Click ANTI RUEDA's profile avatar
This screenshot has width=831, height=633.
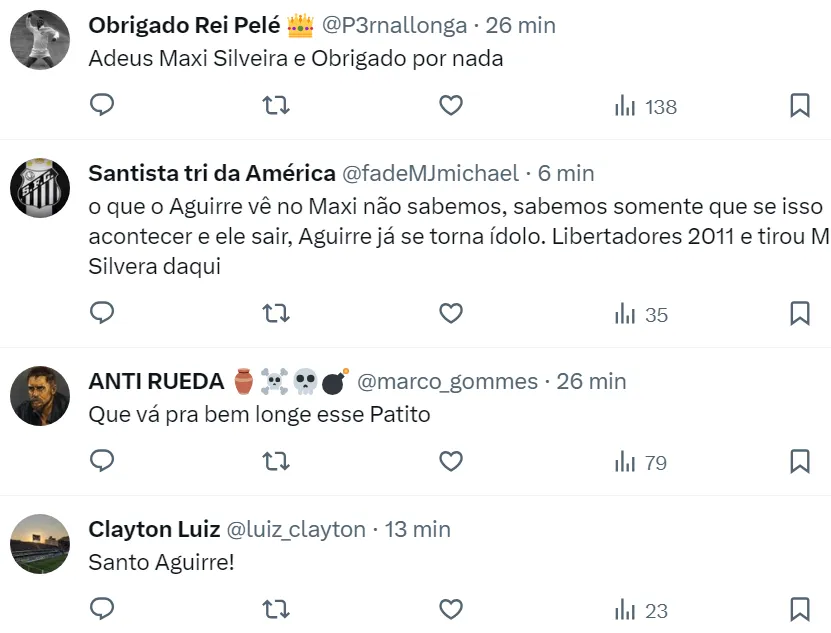coord(40,395)
